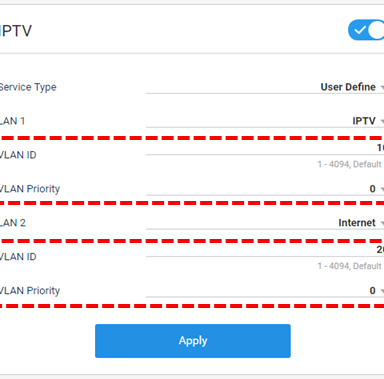Click the 1 - 4094 hint under LAN 2
Viewport: 384px width, 379px height.
pos(350,266)
